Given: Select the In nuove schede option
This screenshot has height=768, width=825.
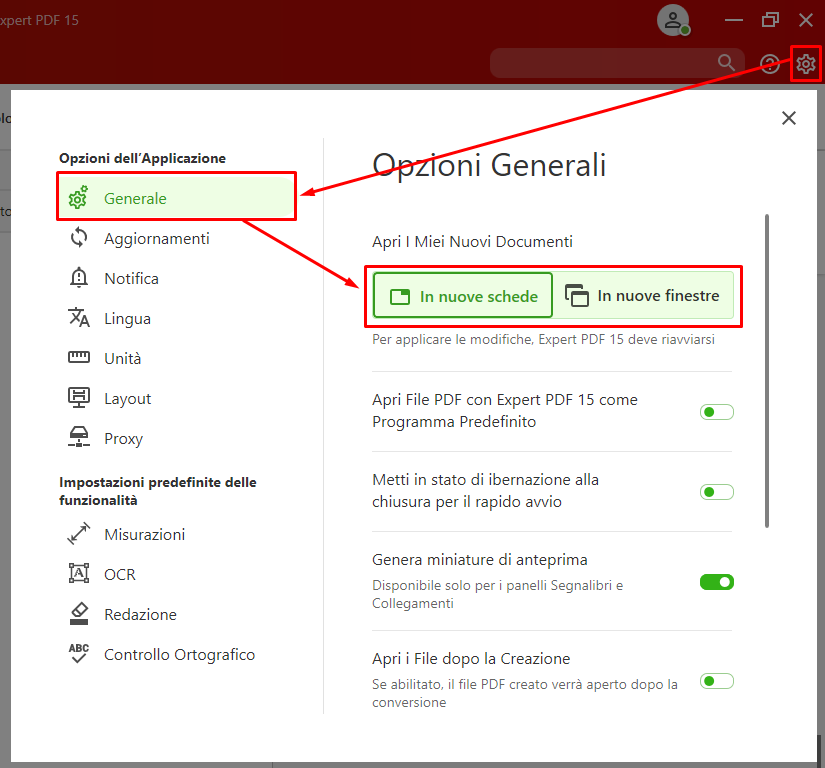Looking at the screenshot, I should [462, 296].
